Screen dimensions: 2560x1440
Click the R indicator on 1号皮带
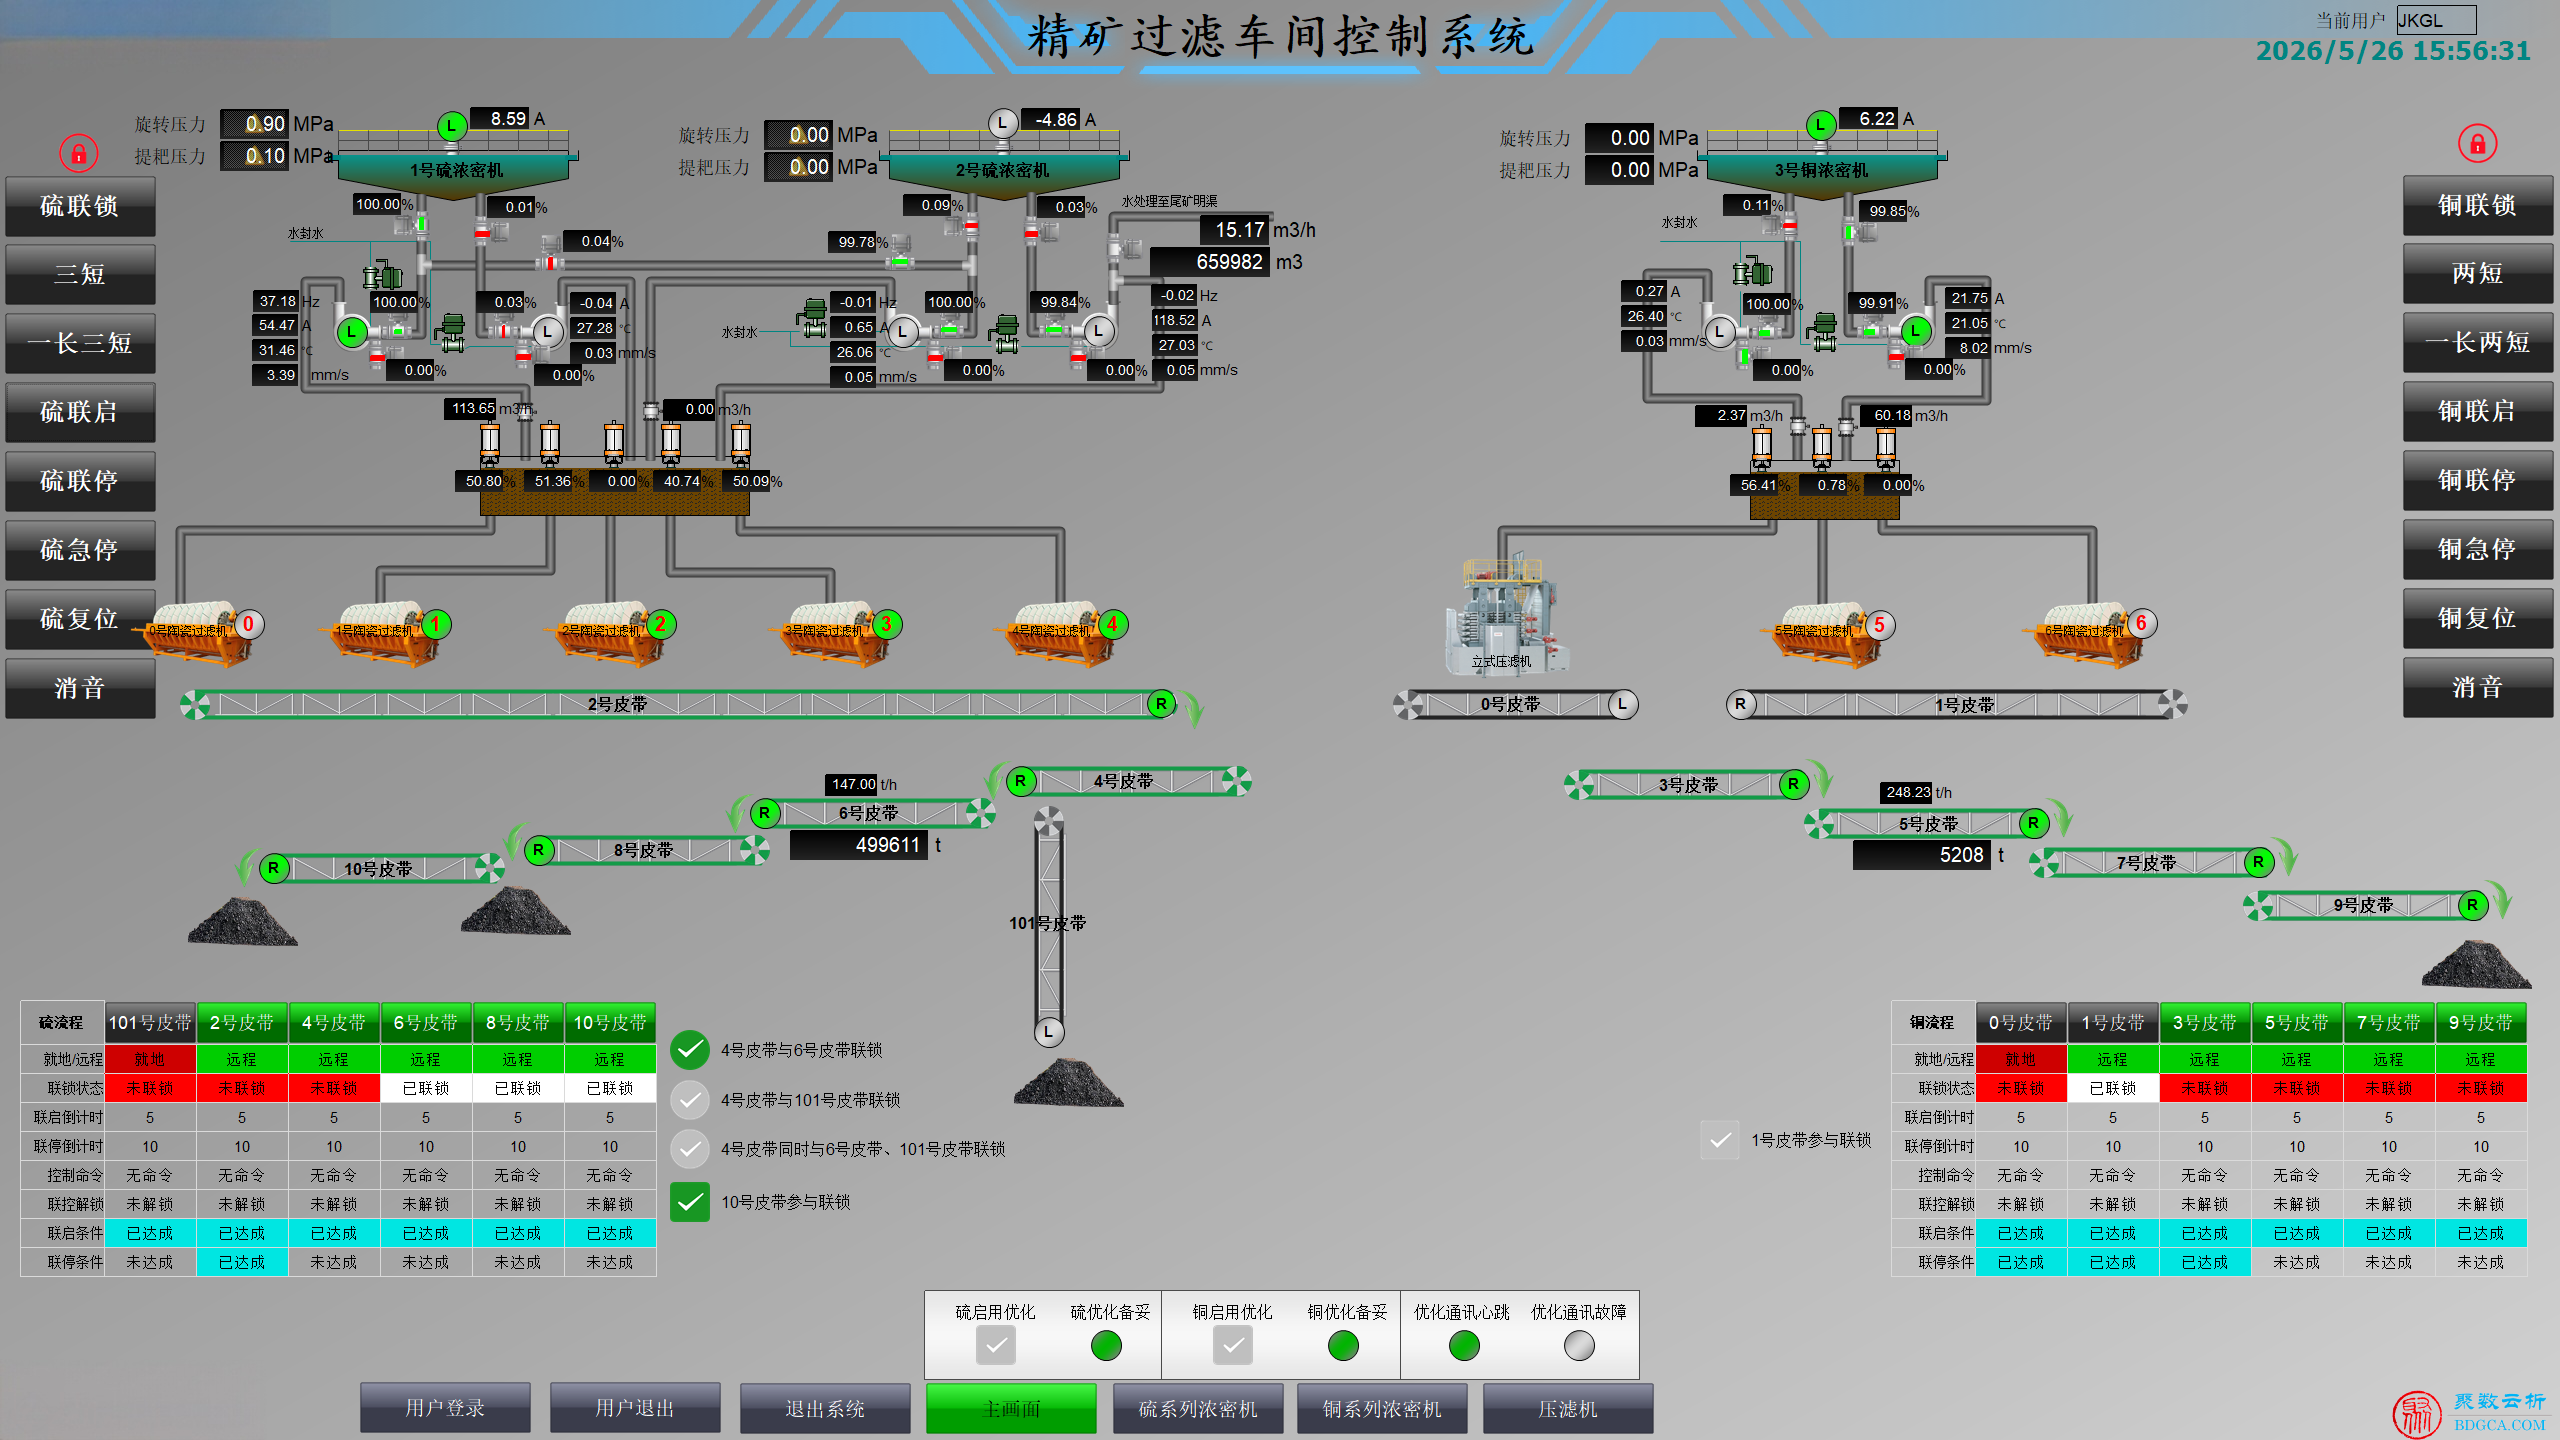click(1740, 704)
